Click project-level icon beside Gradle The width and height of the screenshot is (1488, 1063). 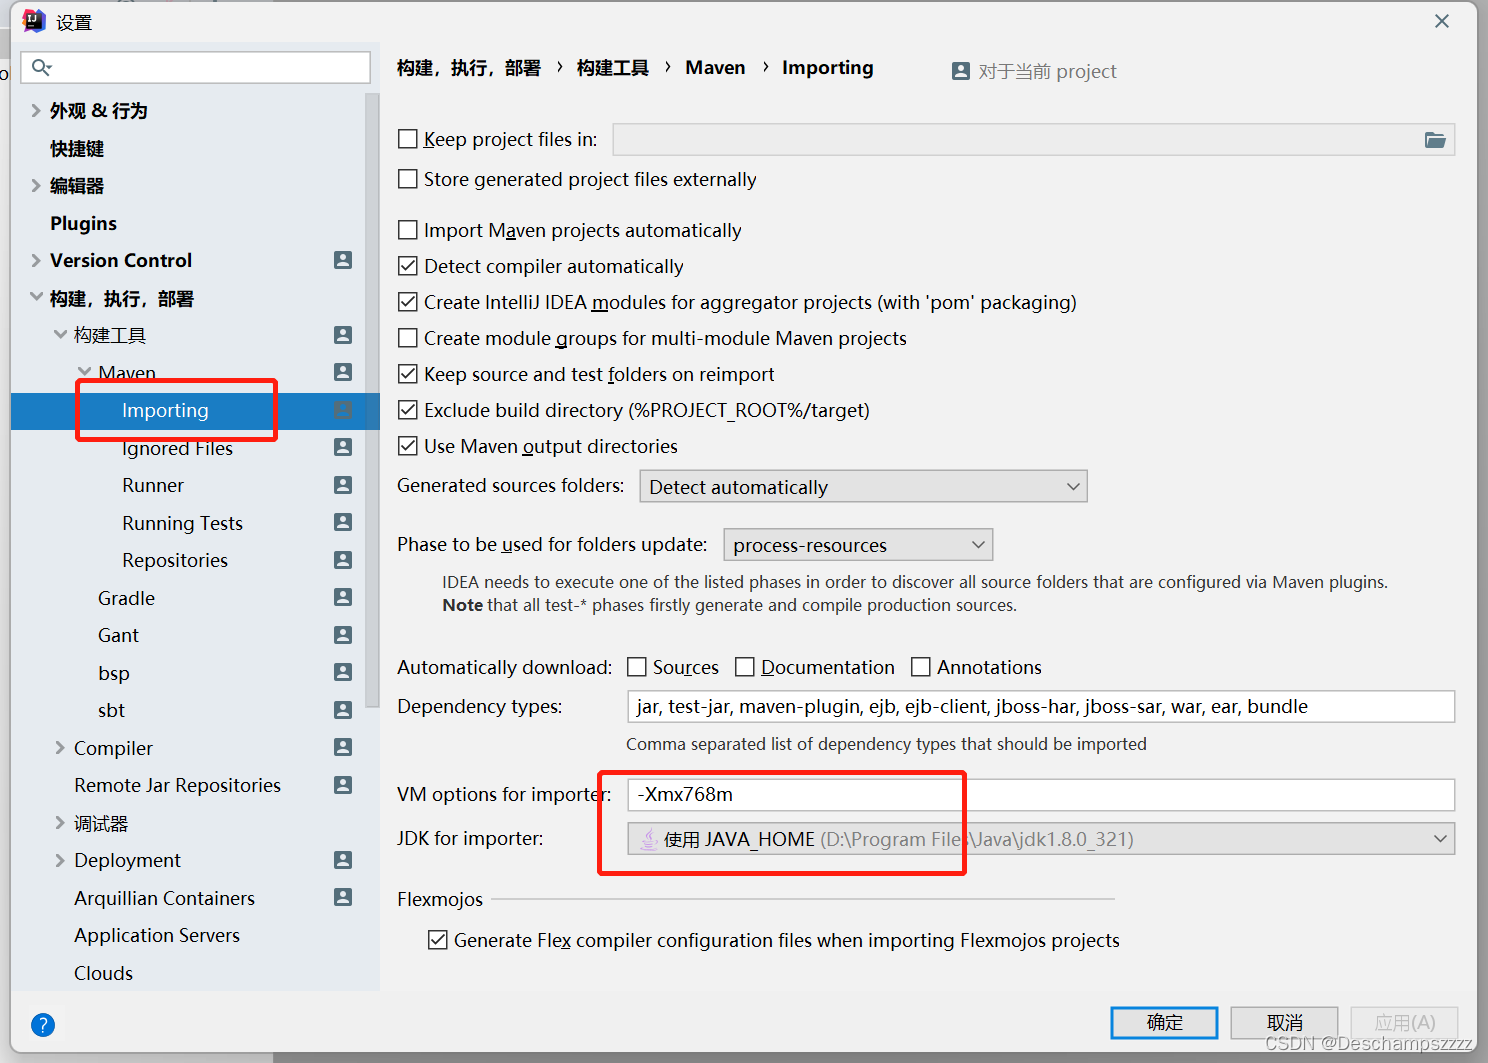343,597
